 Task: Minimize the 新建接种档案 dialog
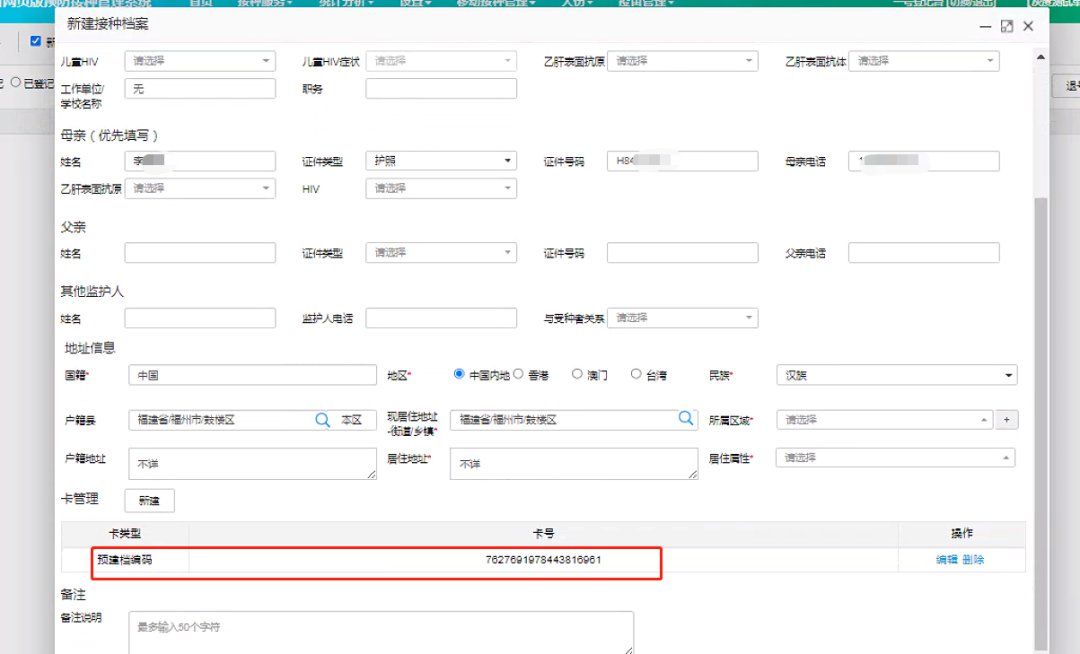(x=983, y=26)
